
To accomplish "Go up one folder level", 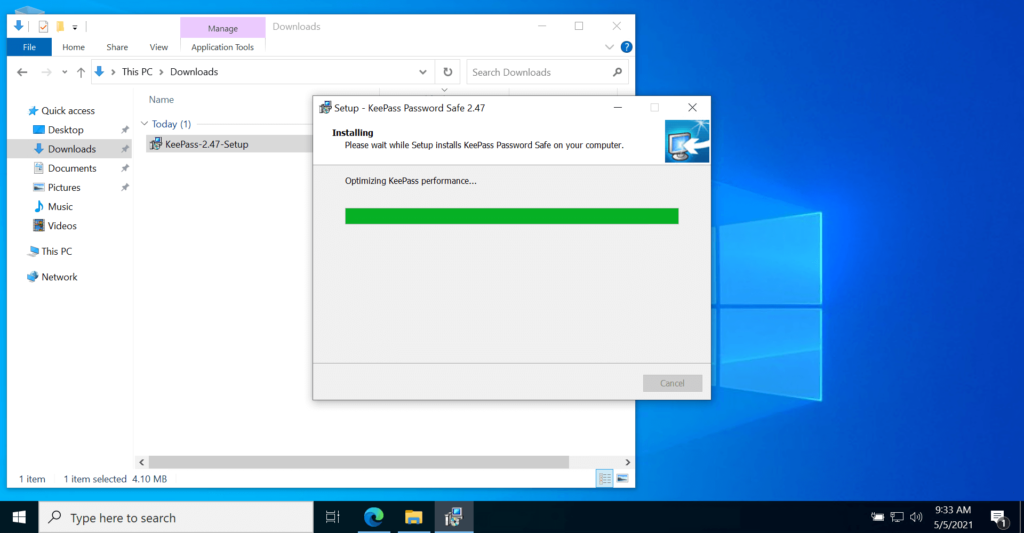I will [x=81, y=72].
